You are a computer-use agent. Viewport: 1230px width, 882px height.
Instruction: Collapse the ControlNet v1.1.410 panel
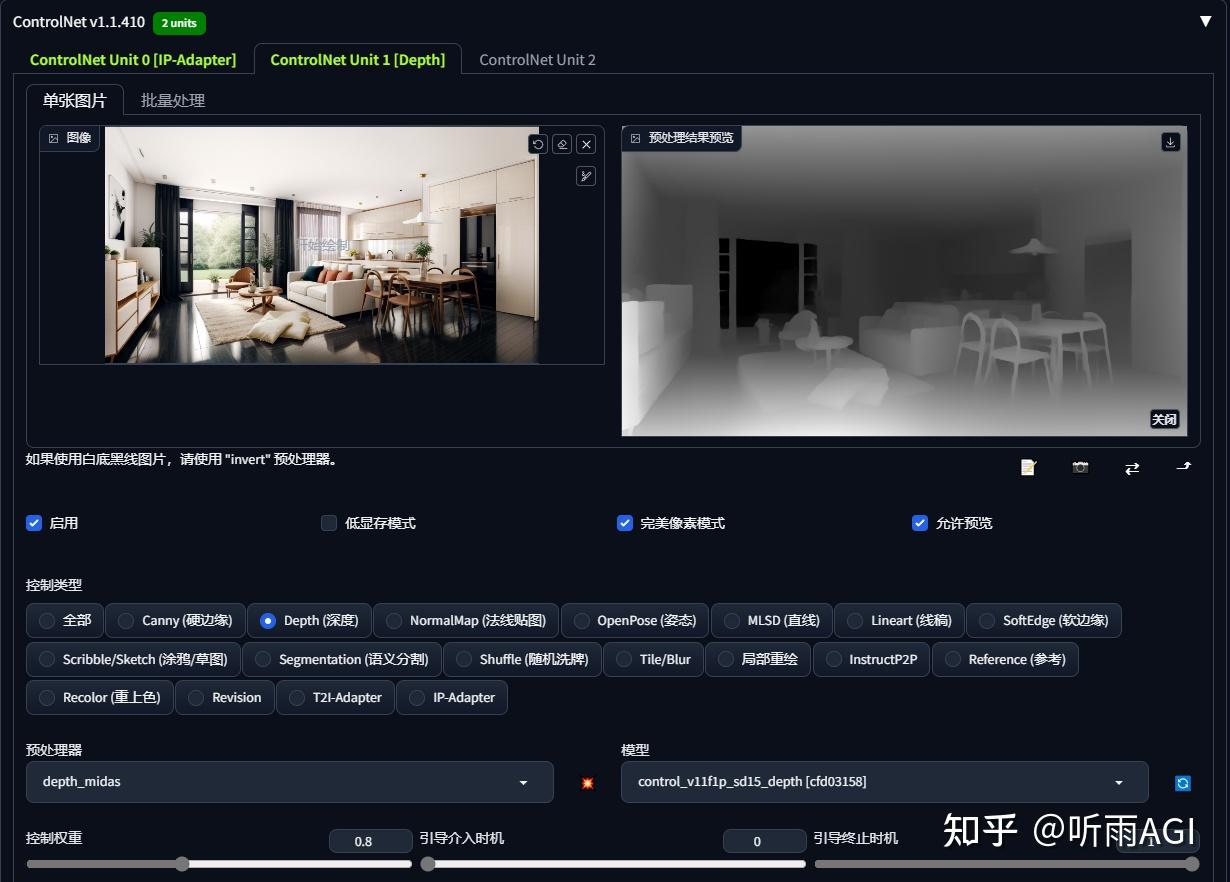coord(1205,21)
